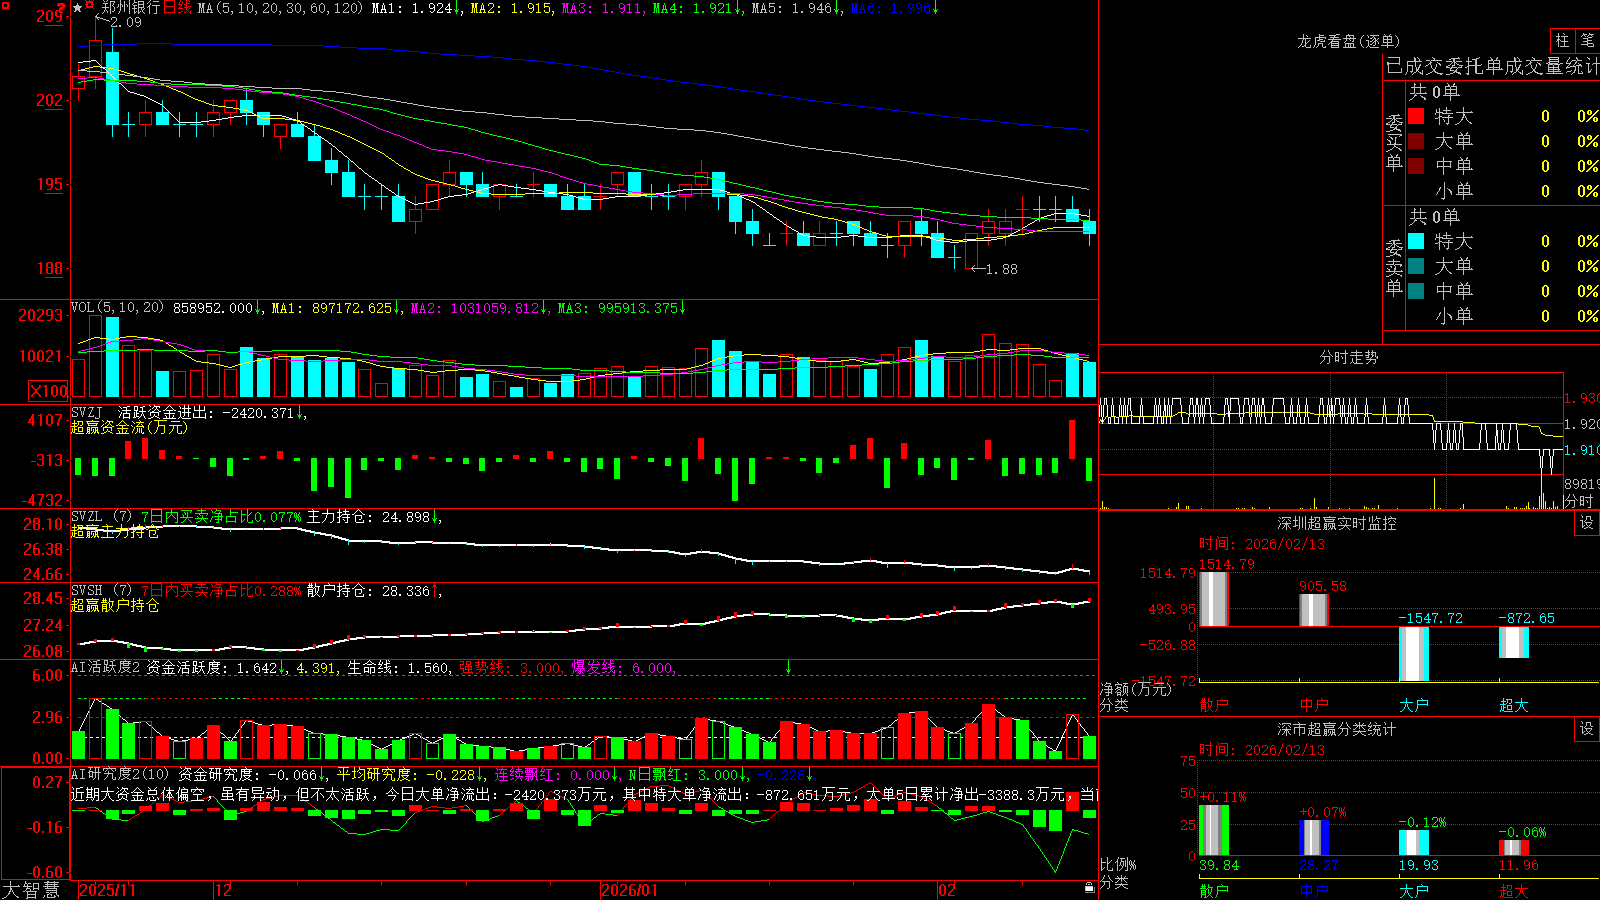Switch 龙虎看盘 to 柱 bar view
1600x900 pixels.
coord(1562,40)
